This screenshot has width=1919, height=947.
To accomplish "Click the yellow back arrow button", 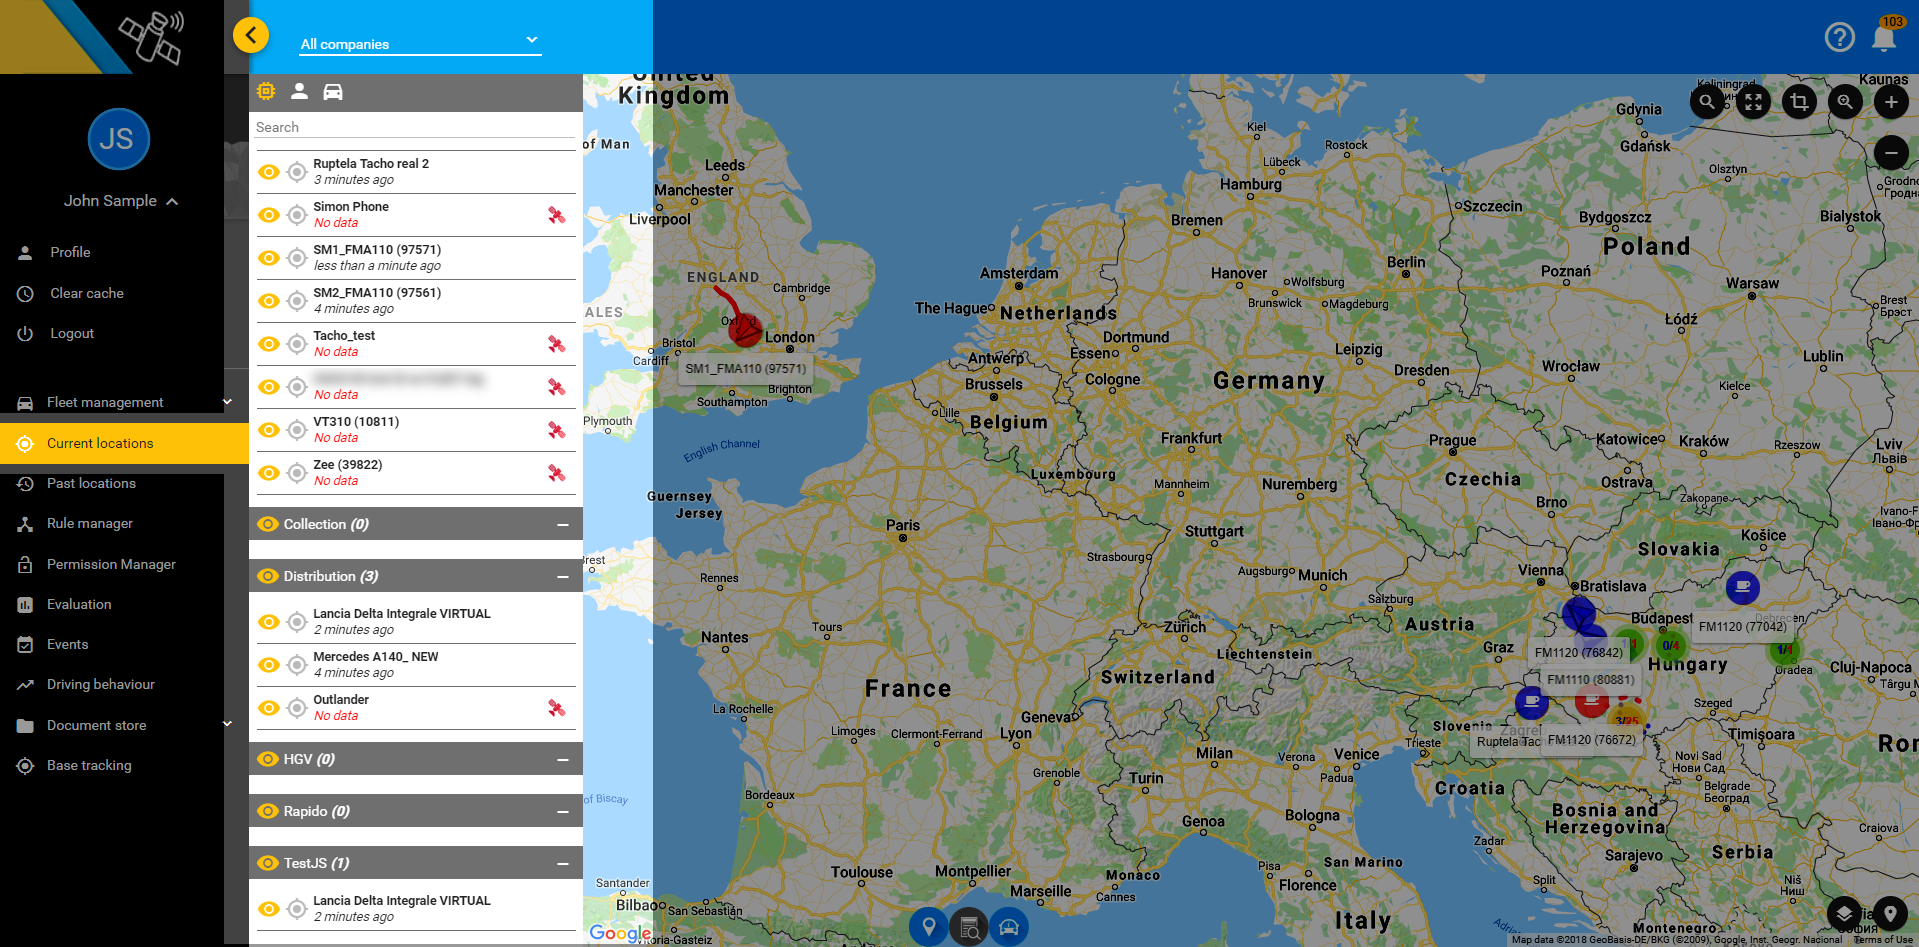I will 251,36.
